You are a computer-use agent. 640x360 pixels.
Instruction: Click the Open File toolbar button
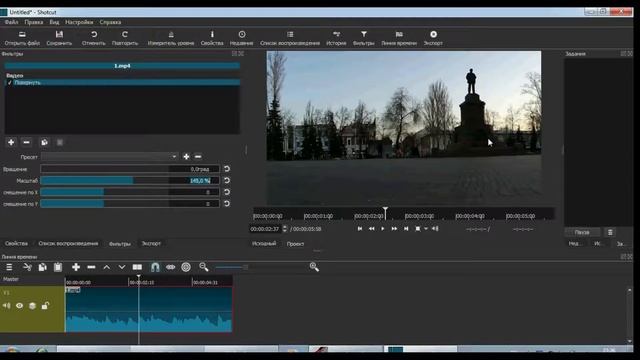[22, 38]
